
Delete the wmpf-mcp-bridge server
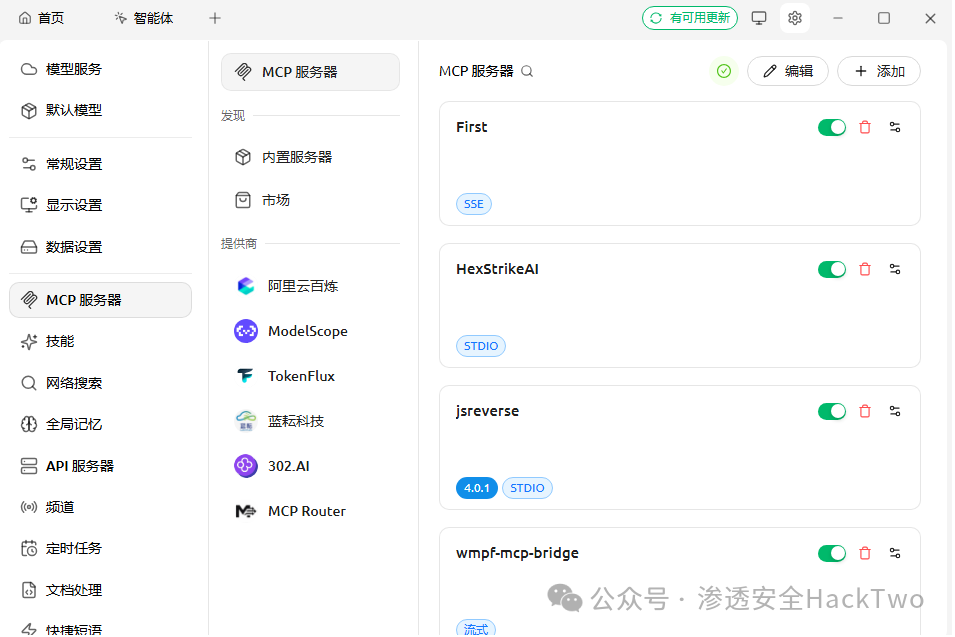pyautogui.click(x=865, y=554)
